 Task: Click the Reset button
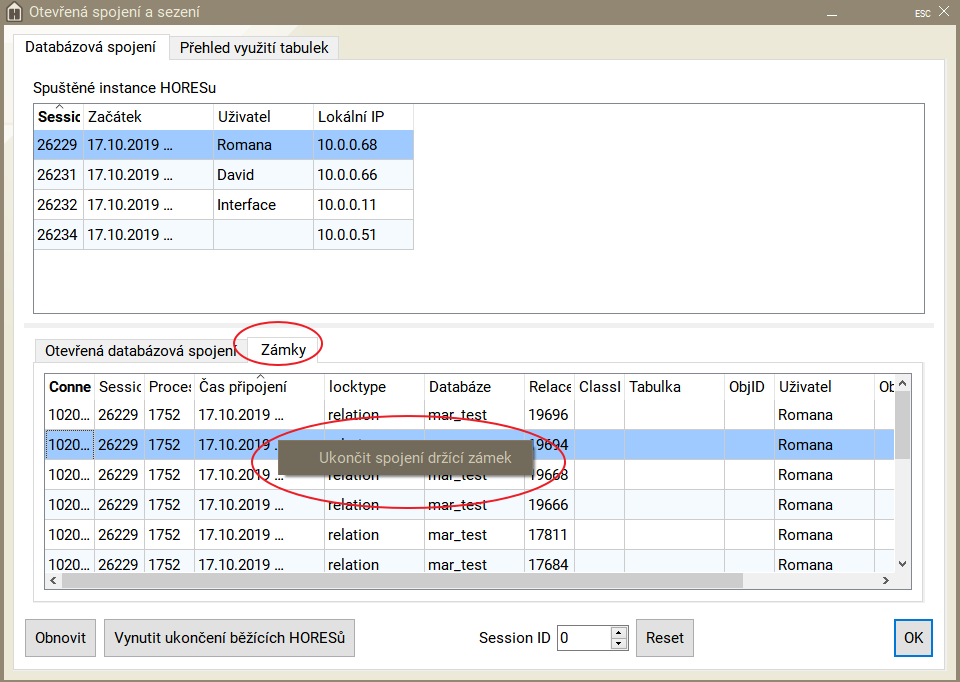click(664, 638)
